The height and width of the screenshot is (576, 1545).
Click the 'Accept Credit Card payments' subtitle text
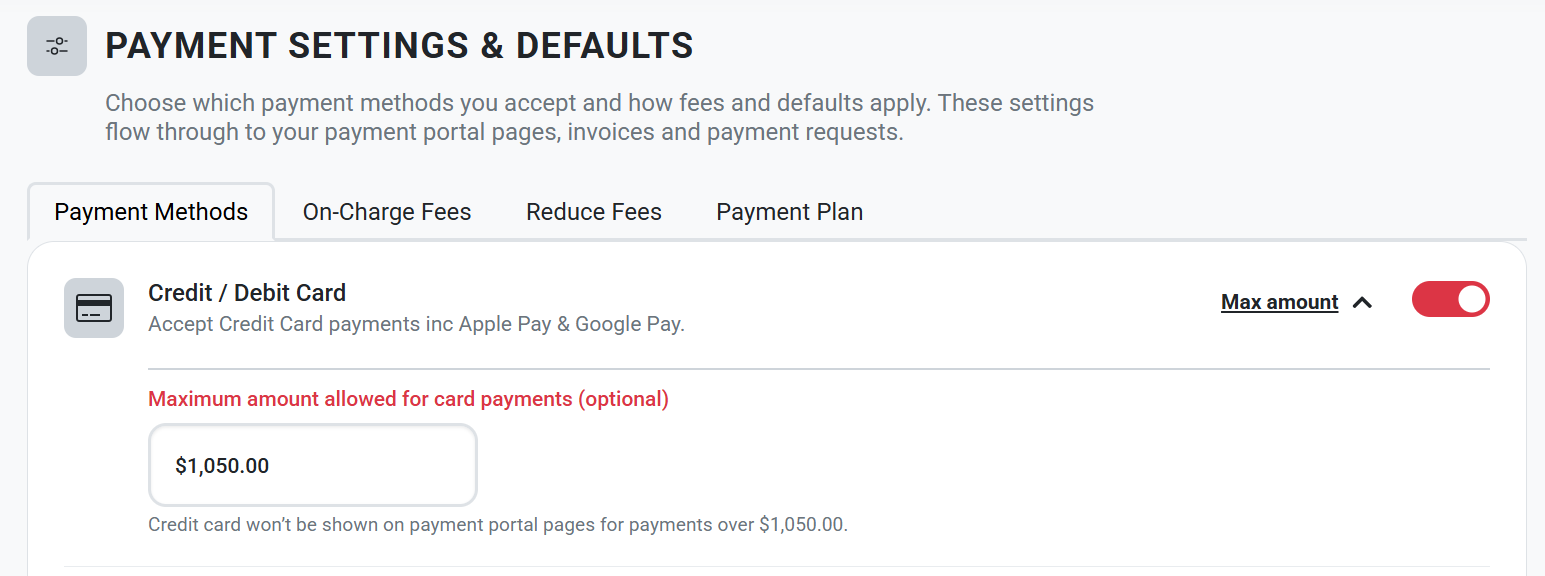[416, 325]
